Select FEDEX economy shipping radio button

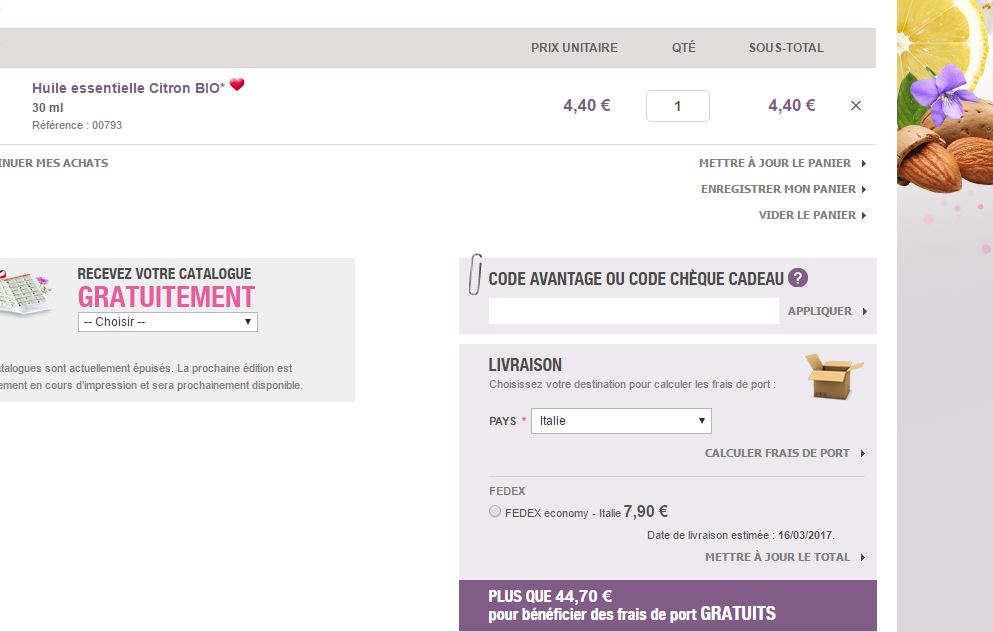point(495,512)
